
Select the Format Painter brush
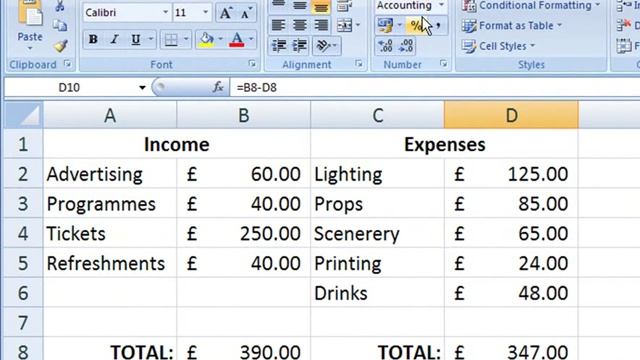pyautogui.click(x=60, y=45)
